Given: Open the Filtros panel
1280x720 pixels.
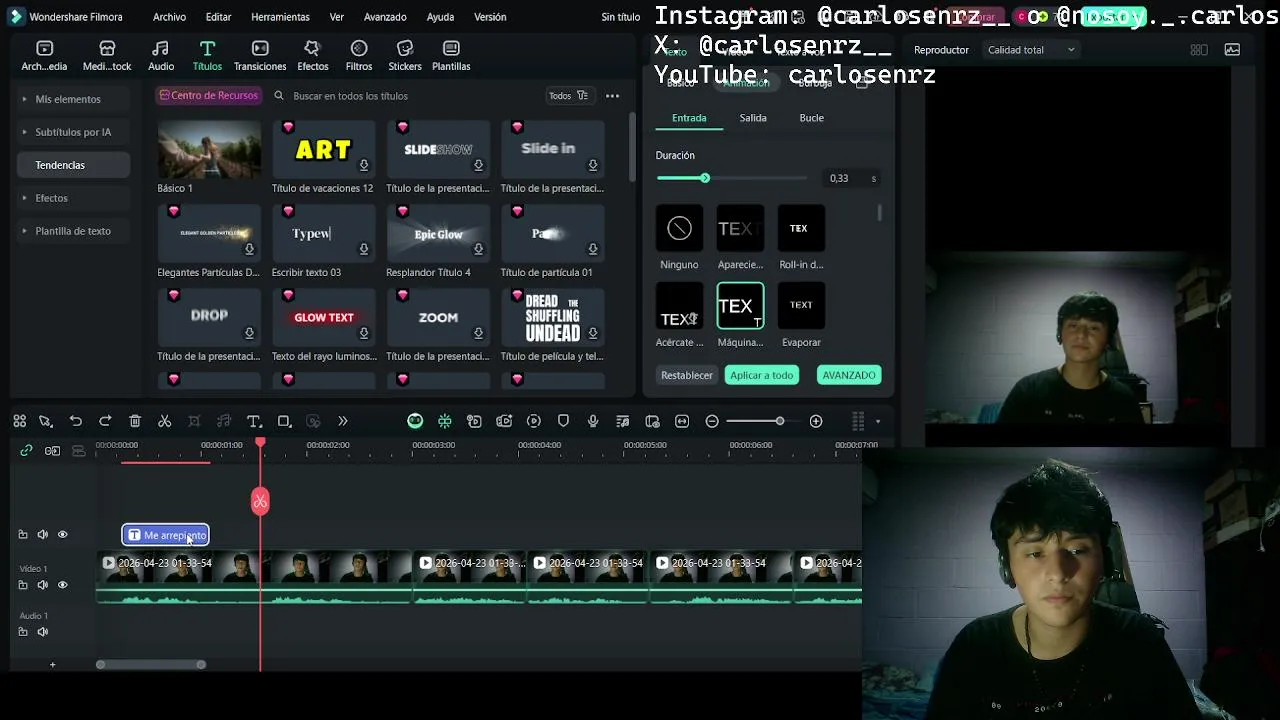Looking at the screenshot, I should [x=359, y=56].
